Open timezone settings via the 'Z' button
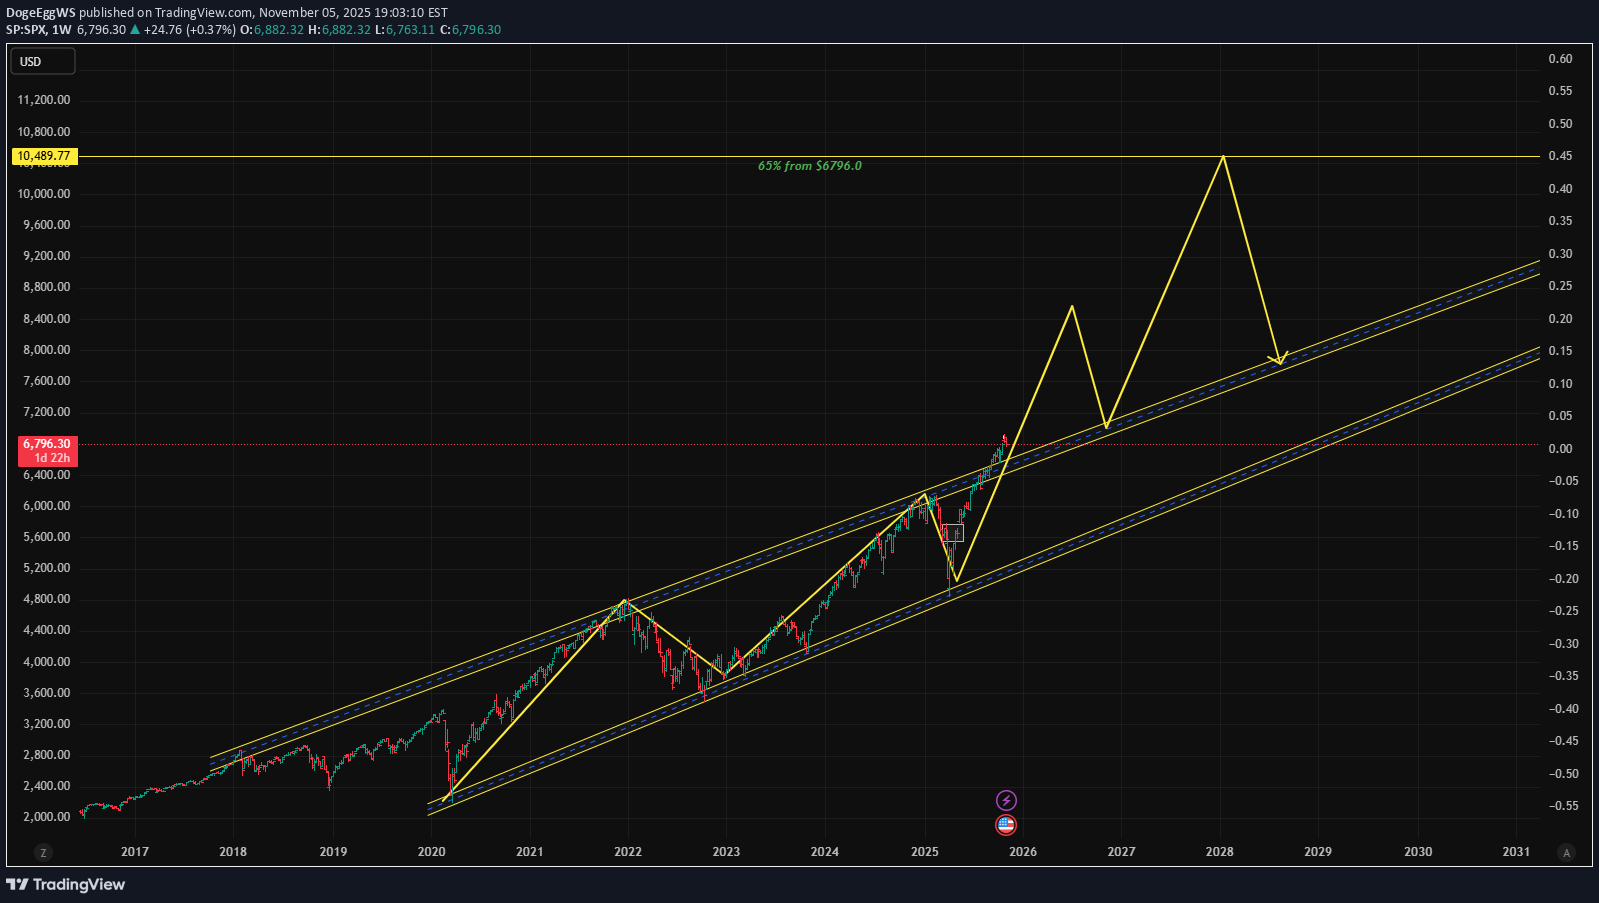1599x903 pixels. pos(42,852)
